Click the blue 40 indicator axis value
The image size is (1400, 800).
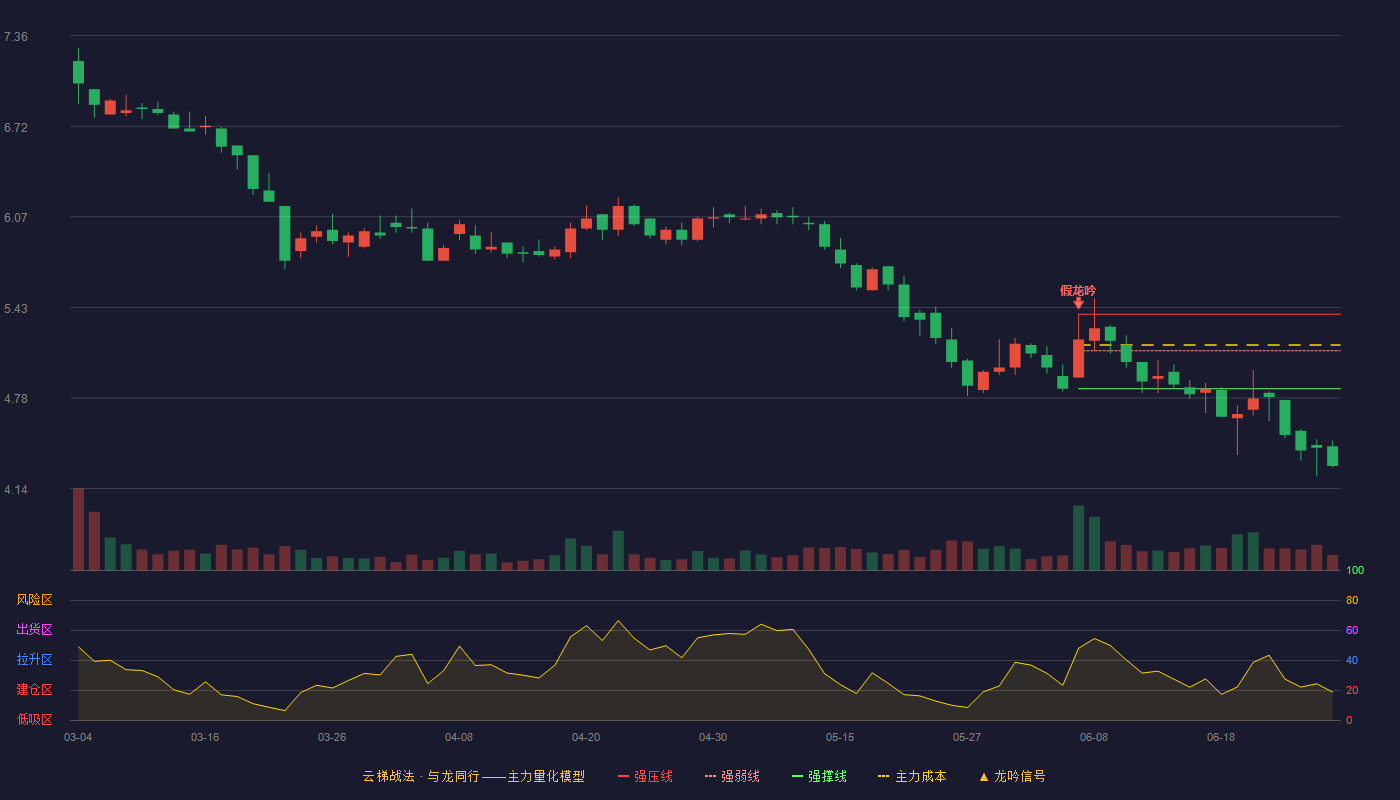click(x=1352, y=660)
